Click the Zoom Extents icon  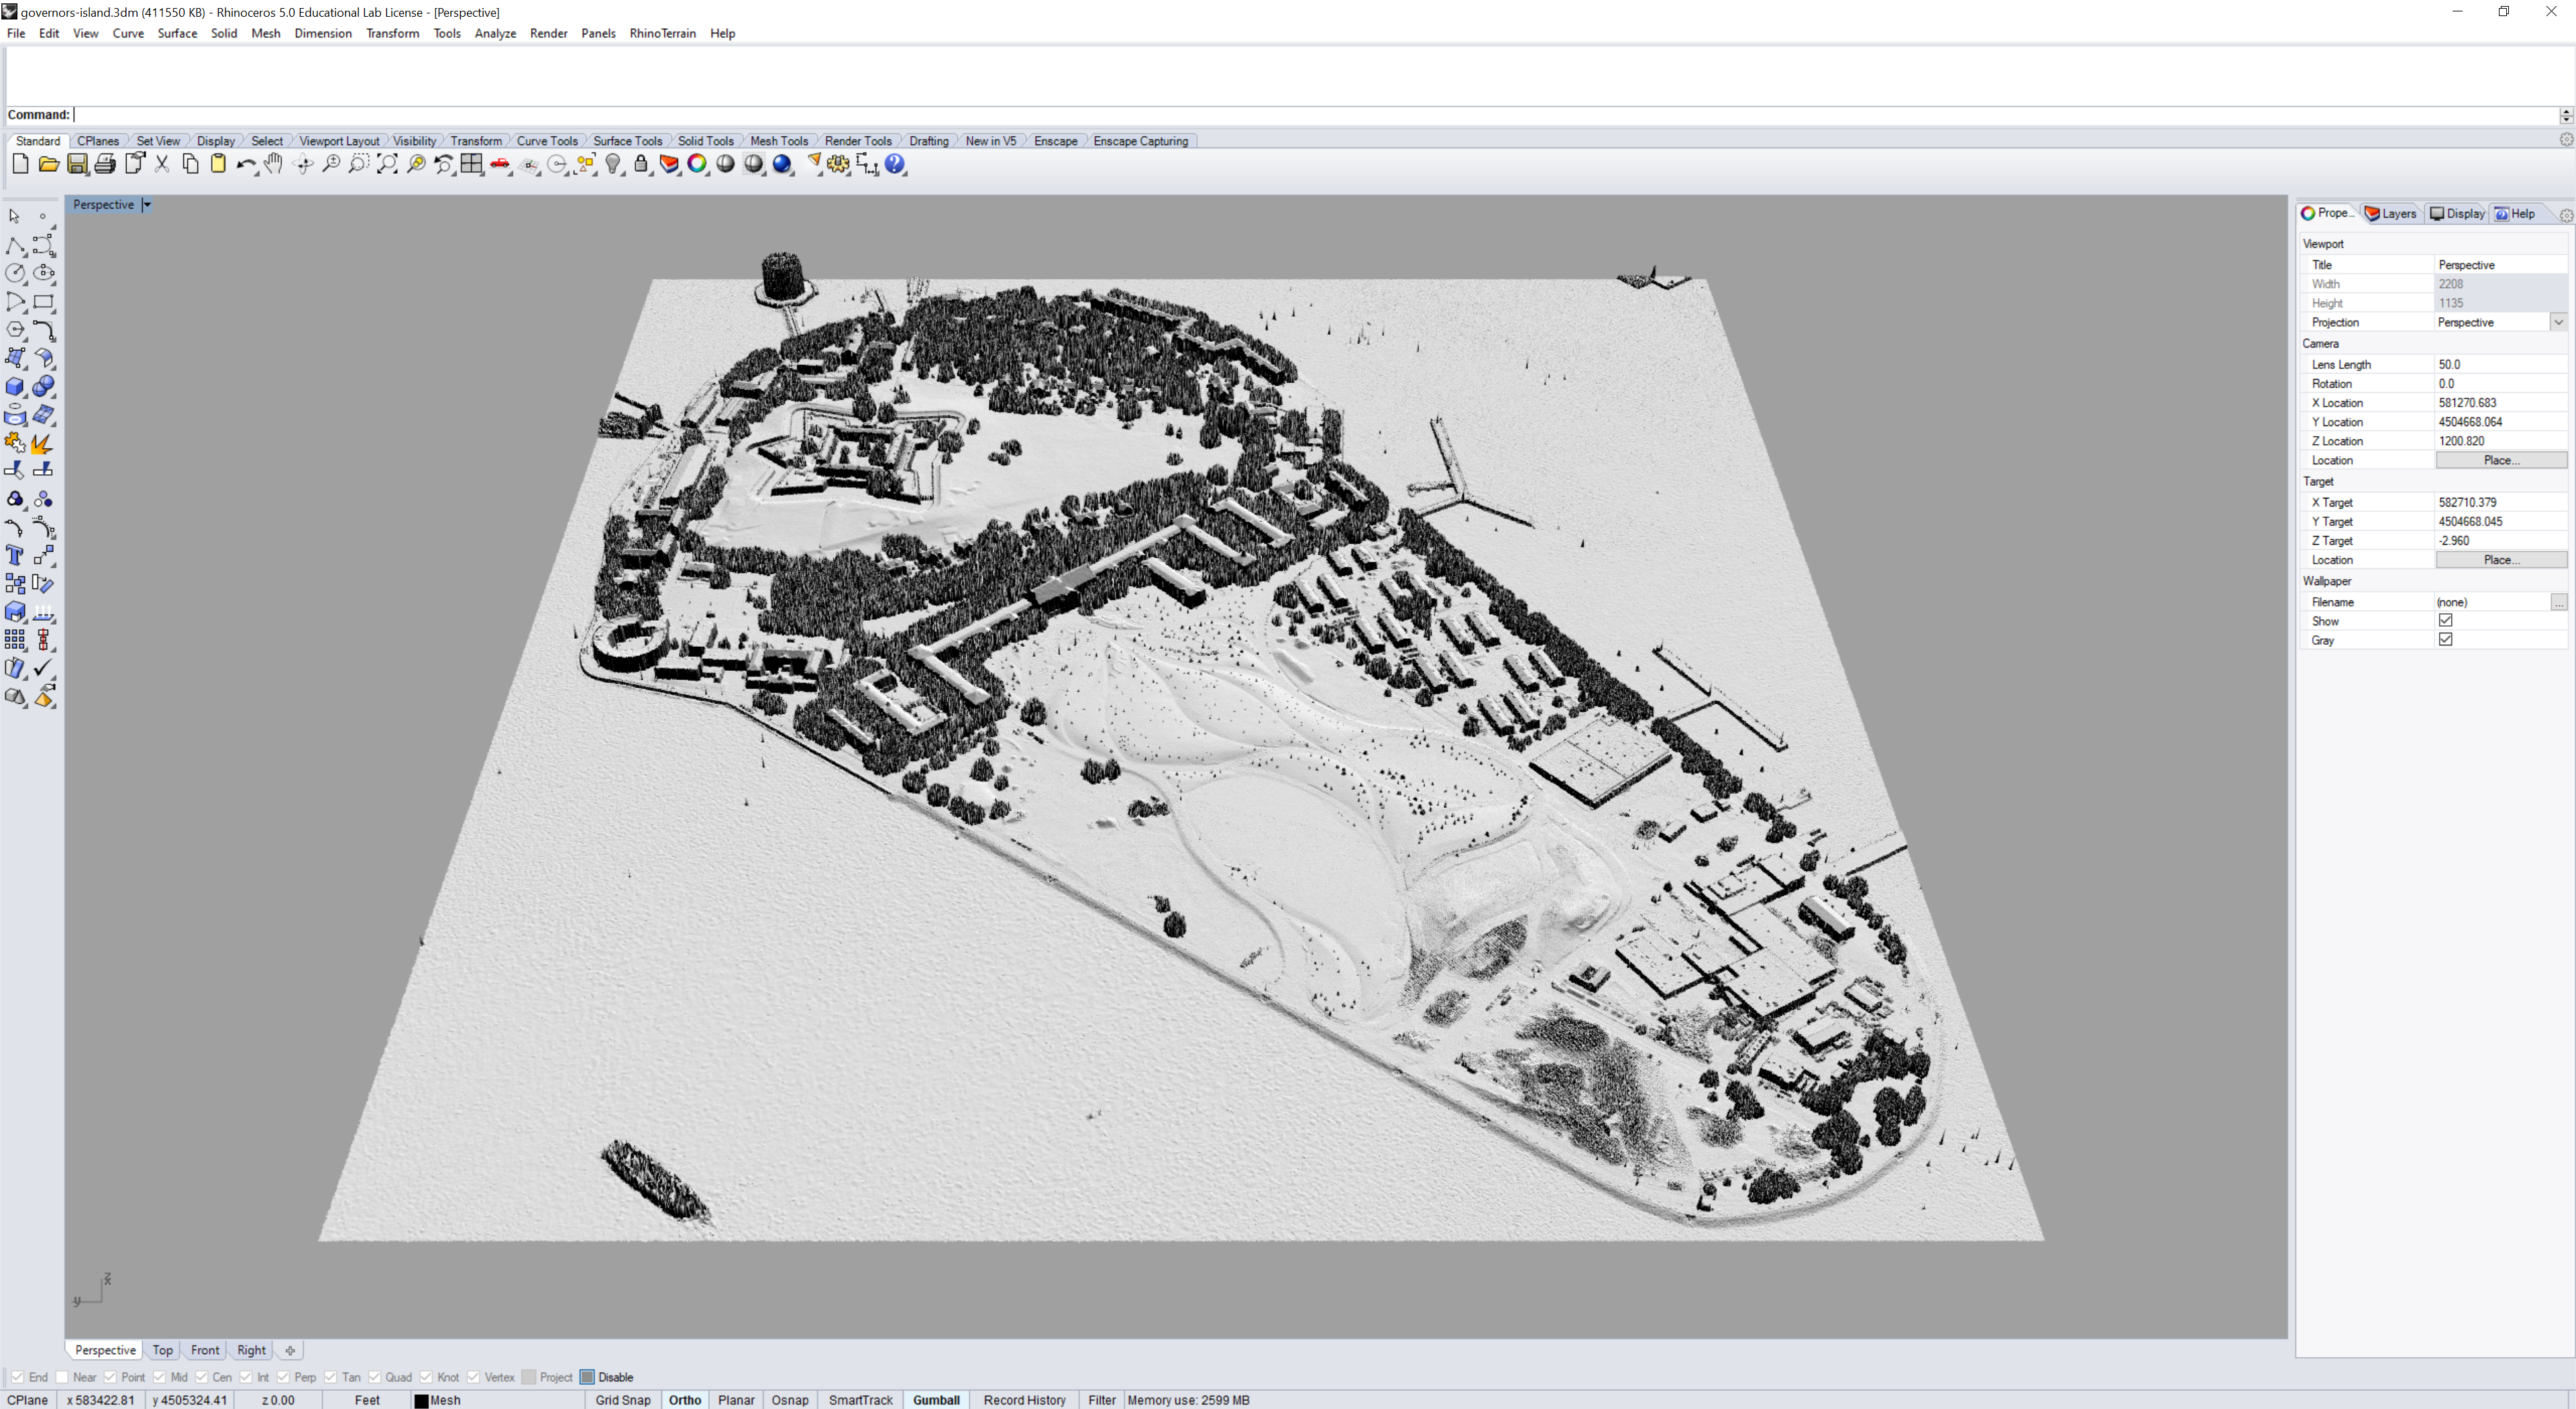[x=387, y=164]
